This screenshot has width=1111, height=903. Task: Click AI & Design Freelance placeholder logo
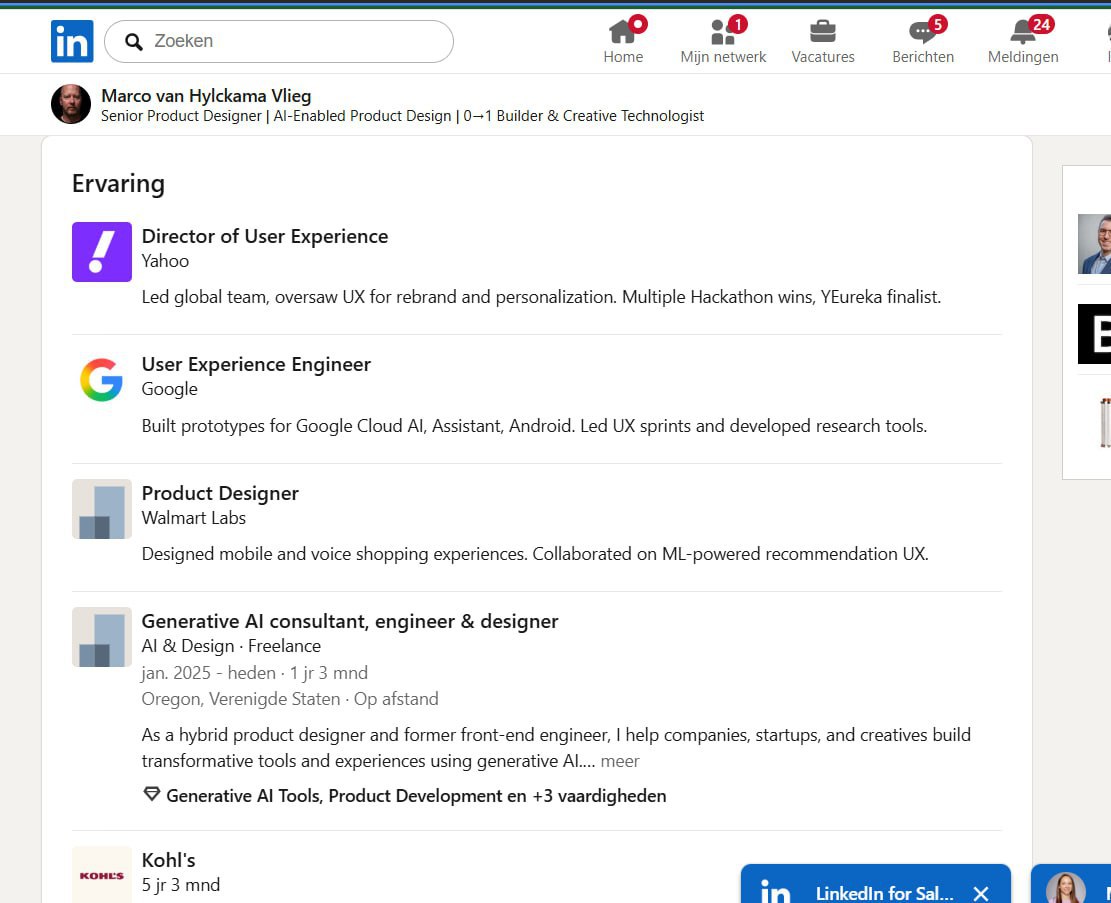pyautogui.click(x=101, y=636)
